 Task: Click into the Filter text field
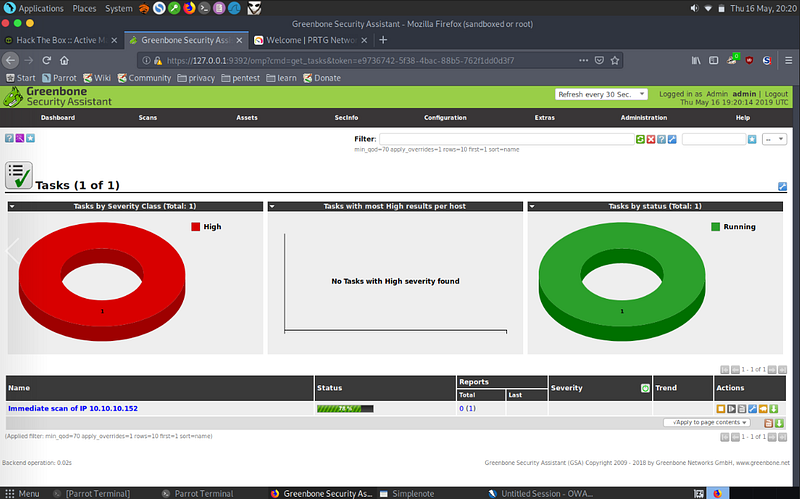point(507,139)
